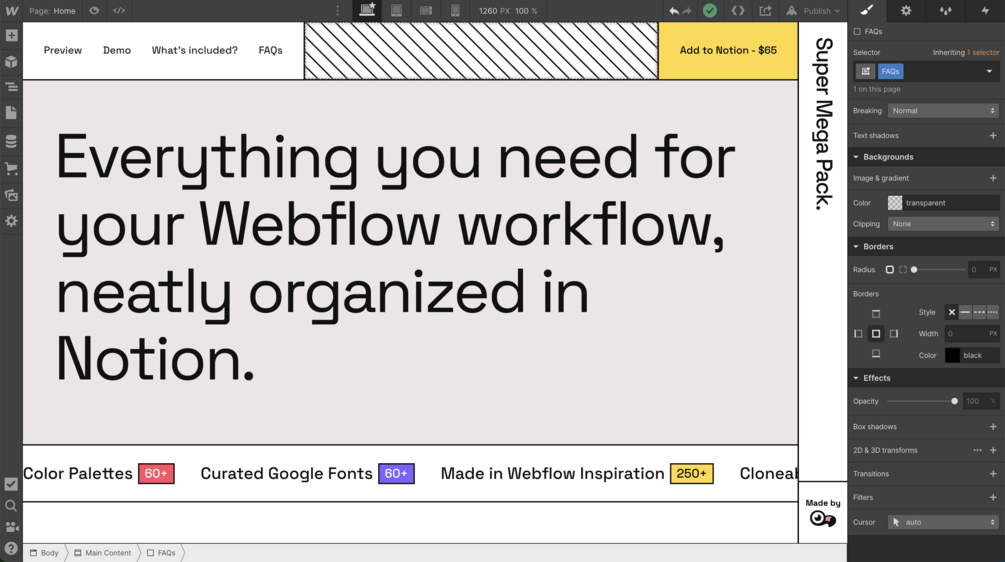Select solid border style
This screenshot has height=562, width=1005.
click(x=965, y=312)
